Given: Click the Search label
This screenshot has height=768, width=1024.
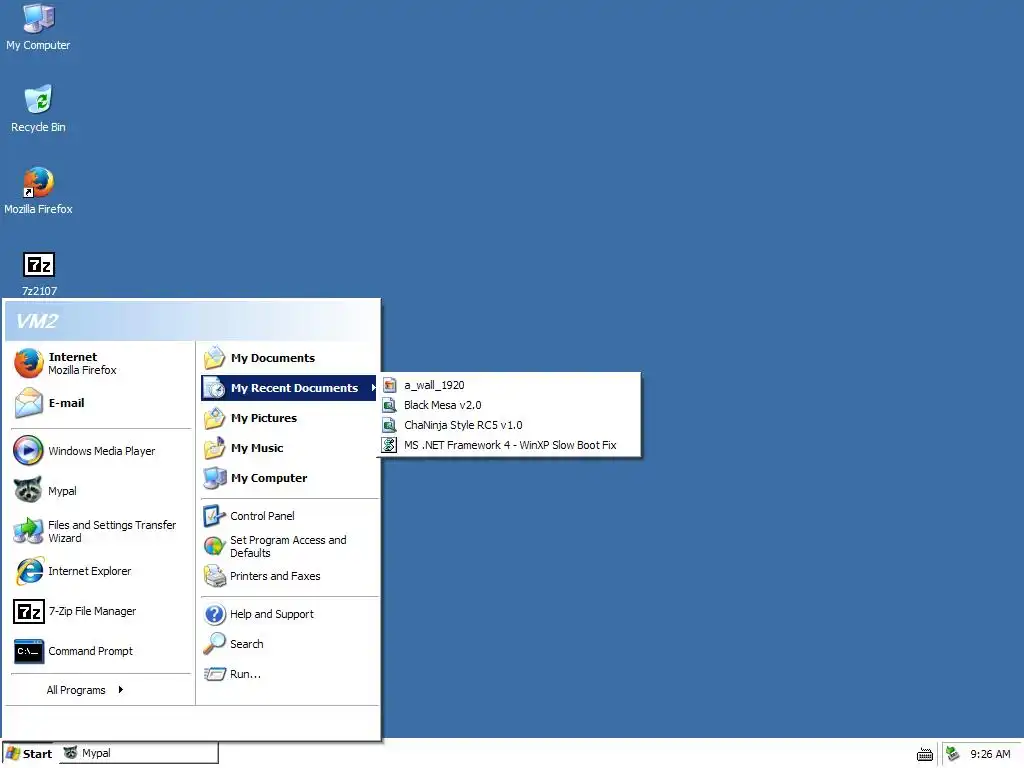Looking at the screenshot, I should (x=247, y=644).
